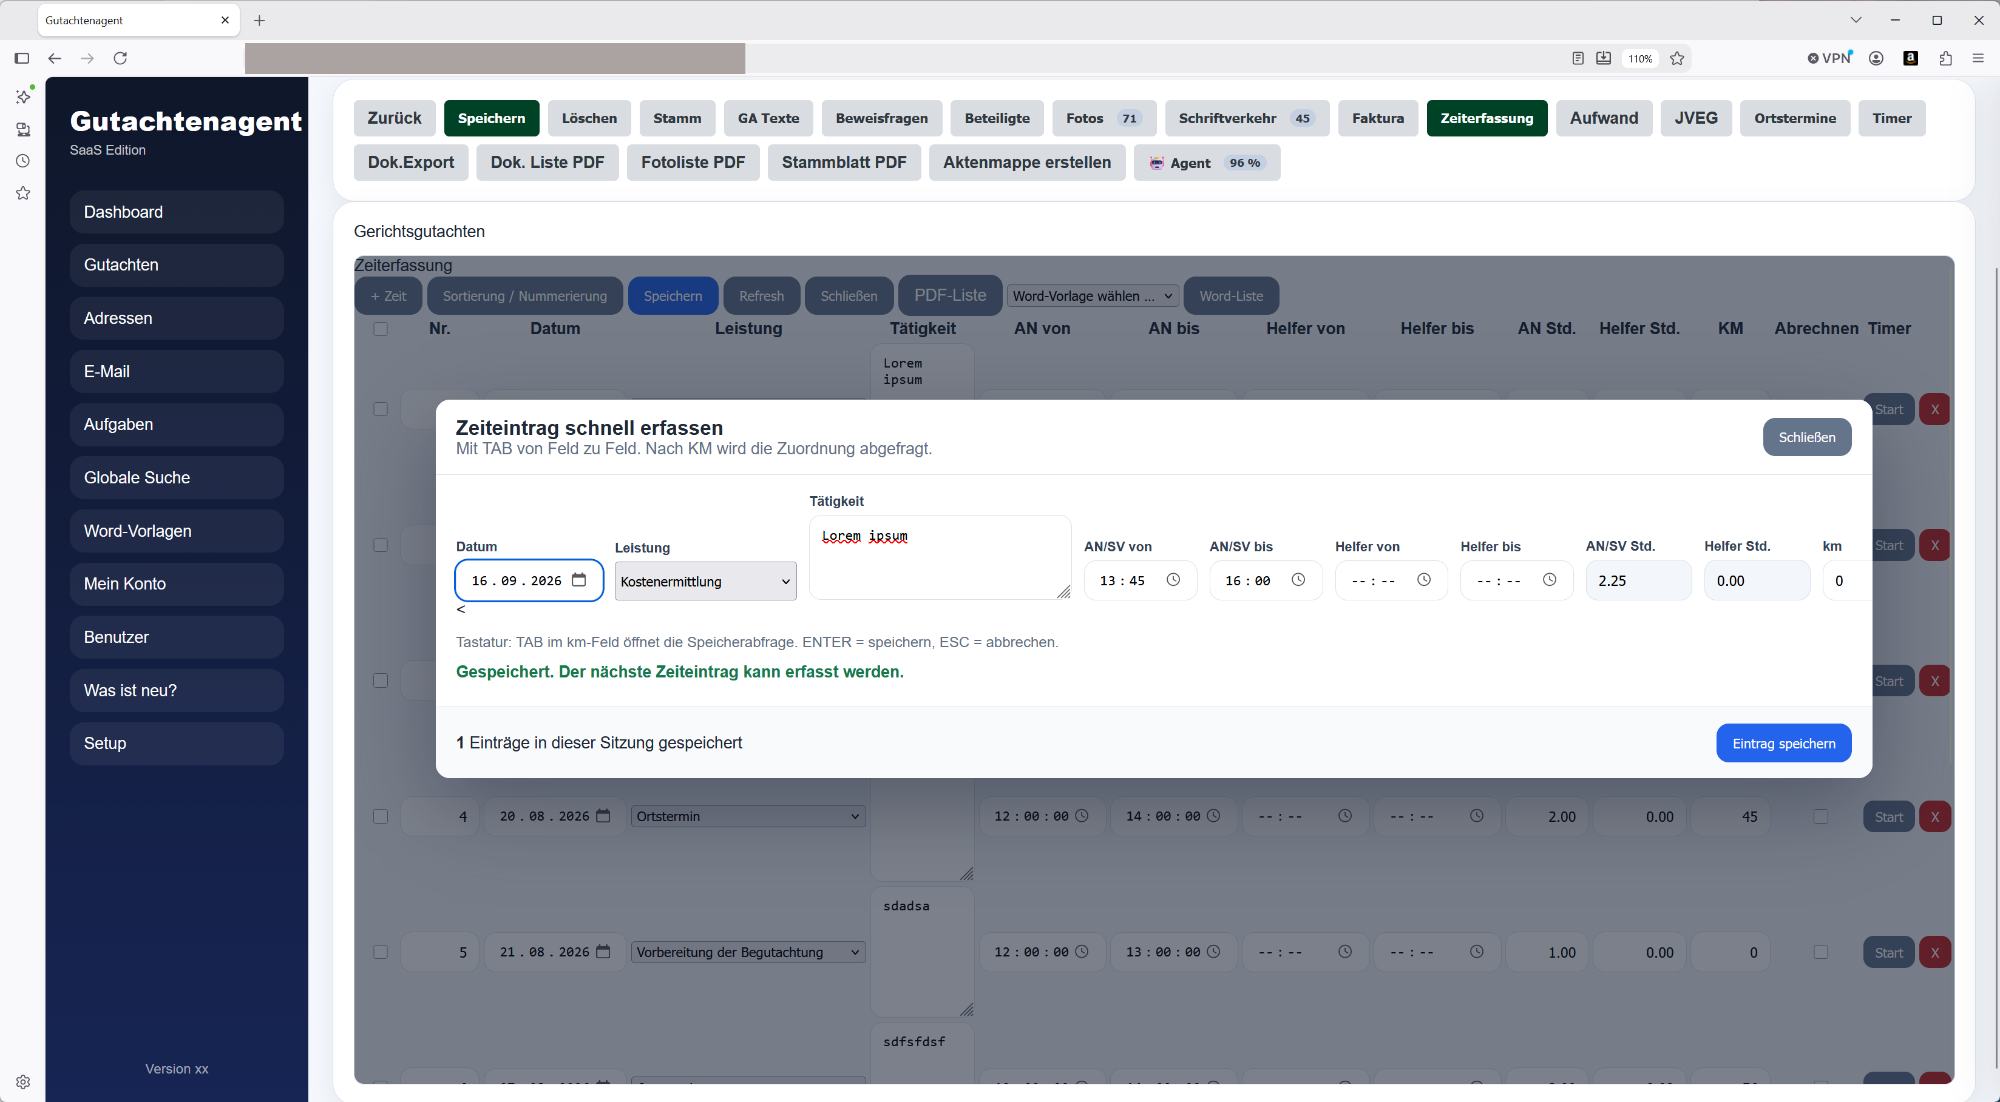The height and width of the screenshot is (1102, 2000).
Task: Open the time picker for Helfer von
Action: click(1424, 580)
